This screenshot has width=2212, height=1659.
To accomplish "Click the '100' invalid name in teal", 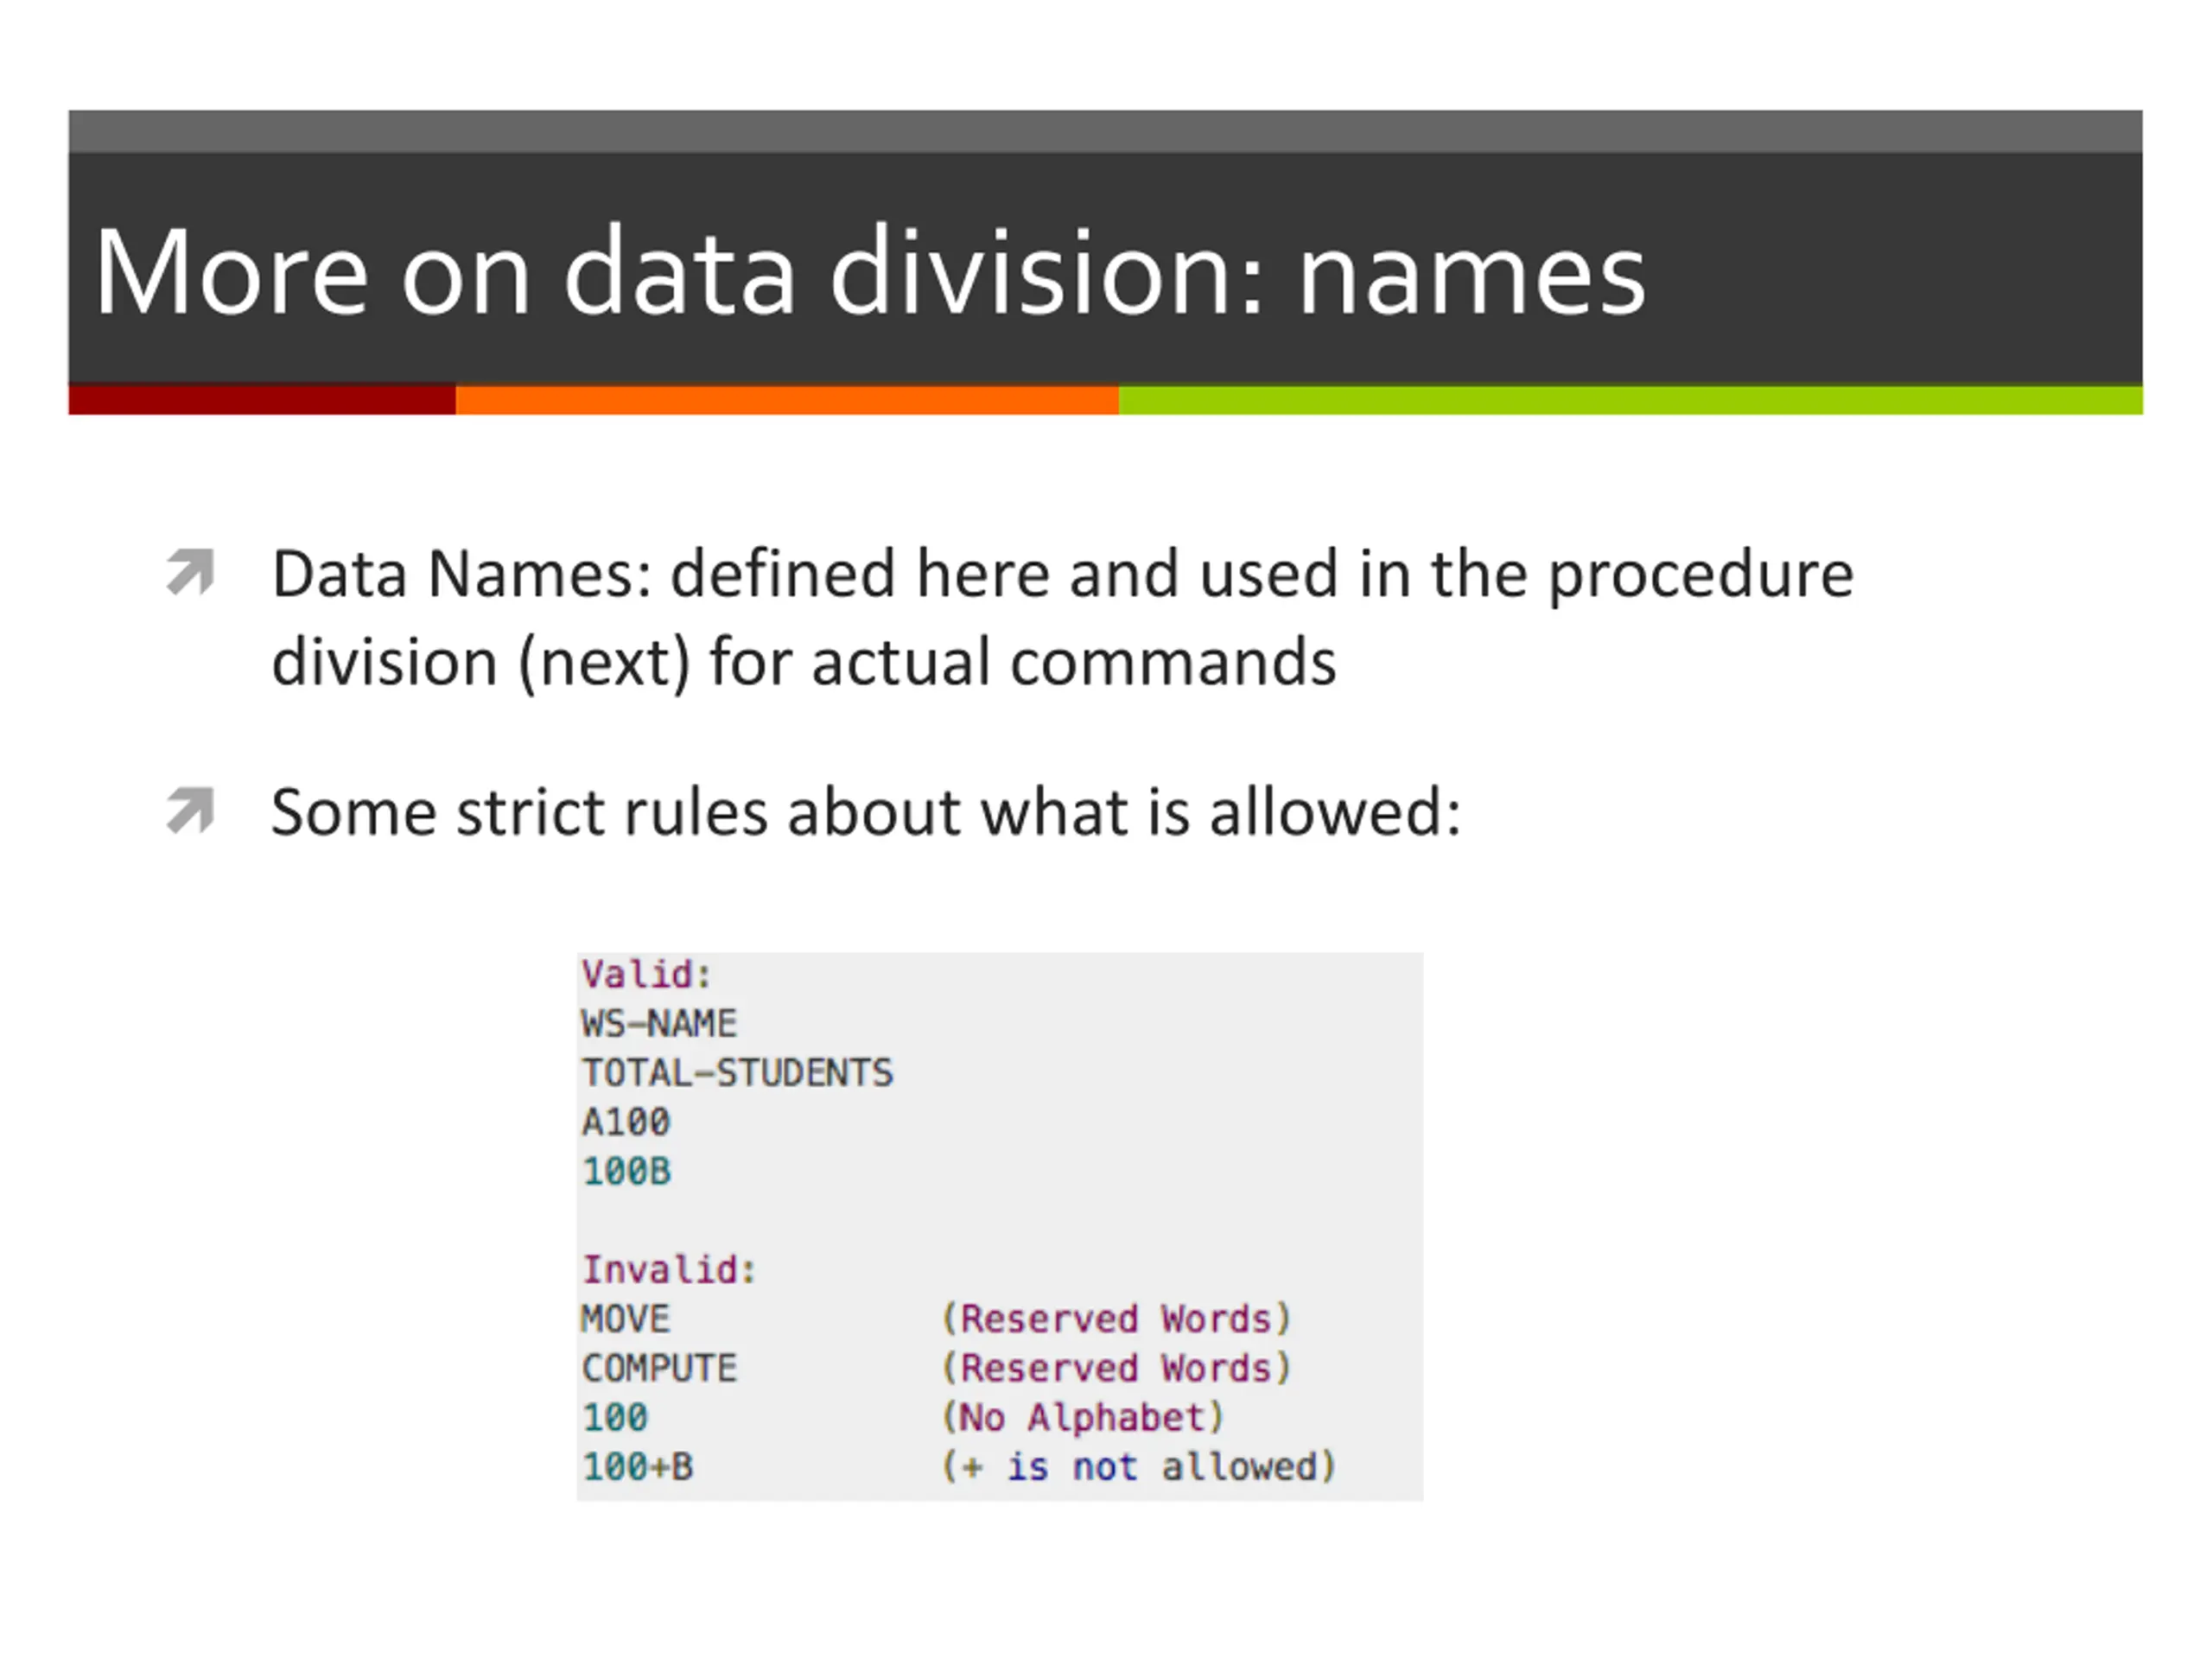I will tap(615, 1417).
